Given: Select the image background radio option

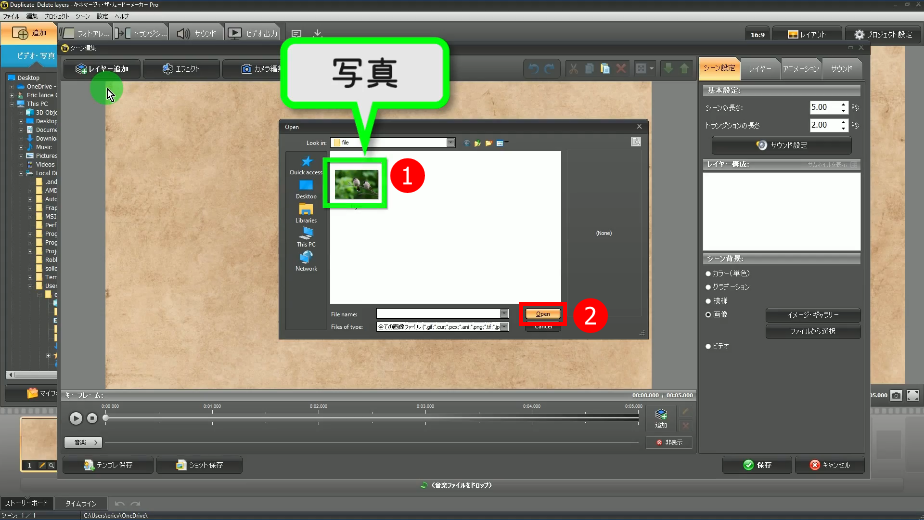Looking at the screenshot, I should pos(708,314).
